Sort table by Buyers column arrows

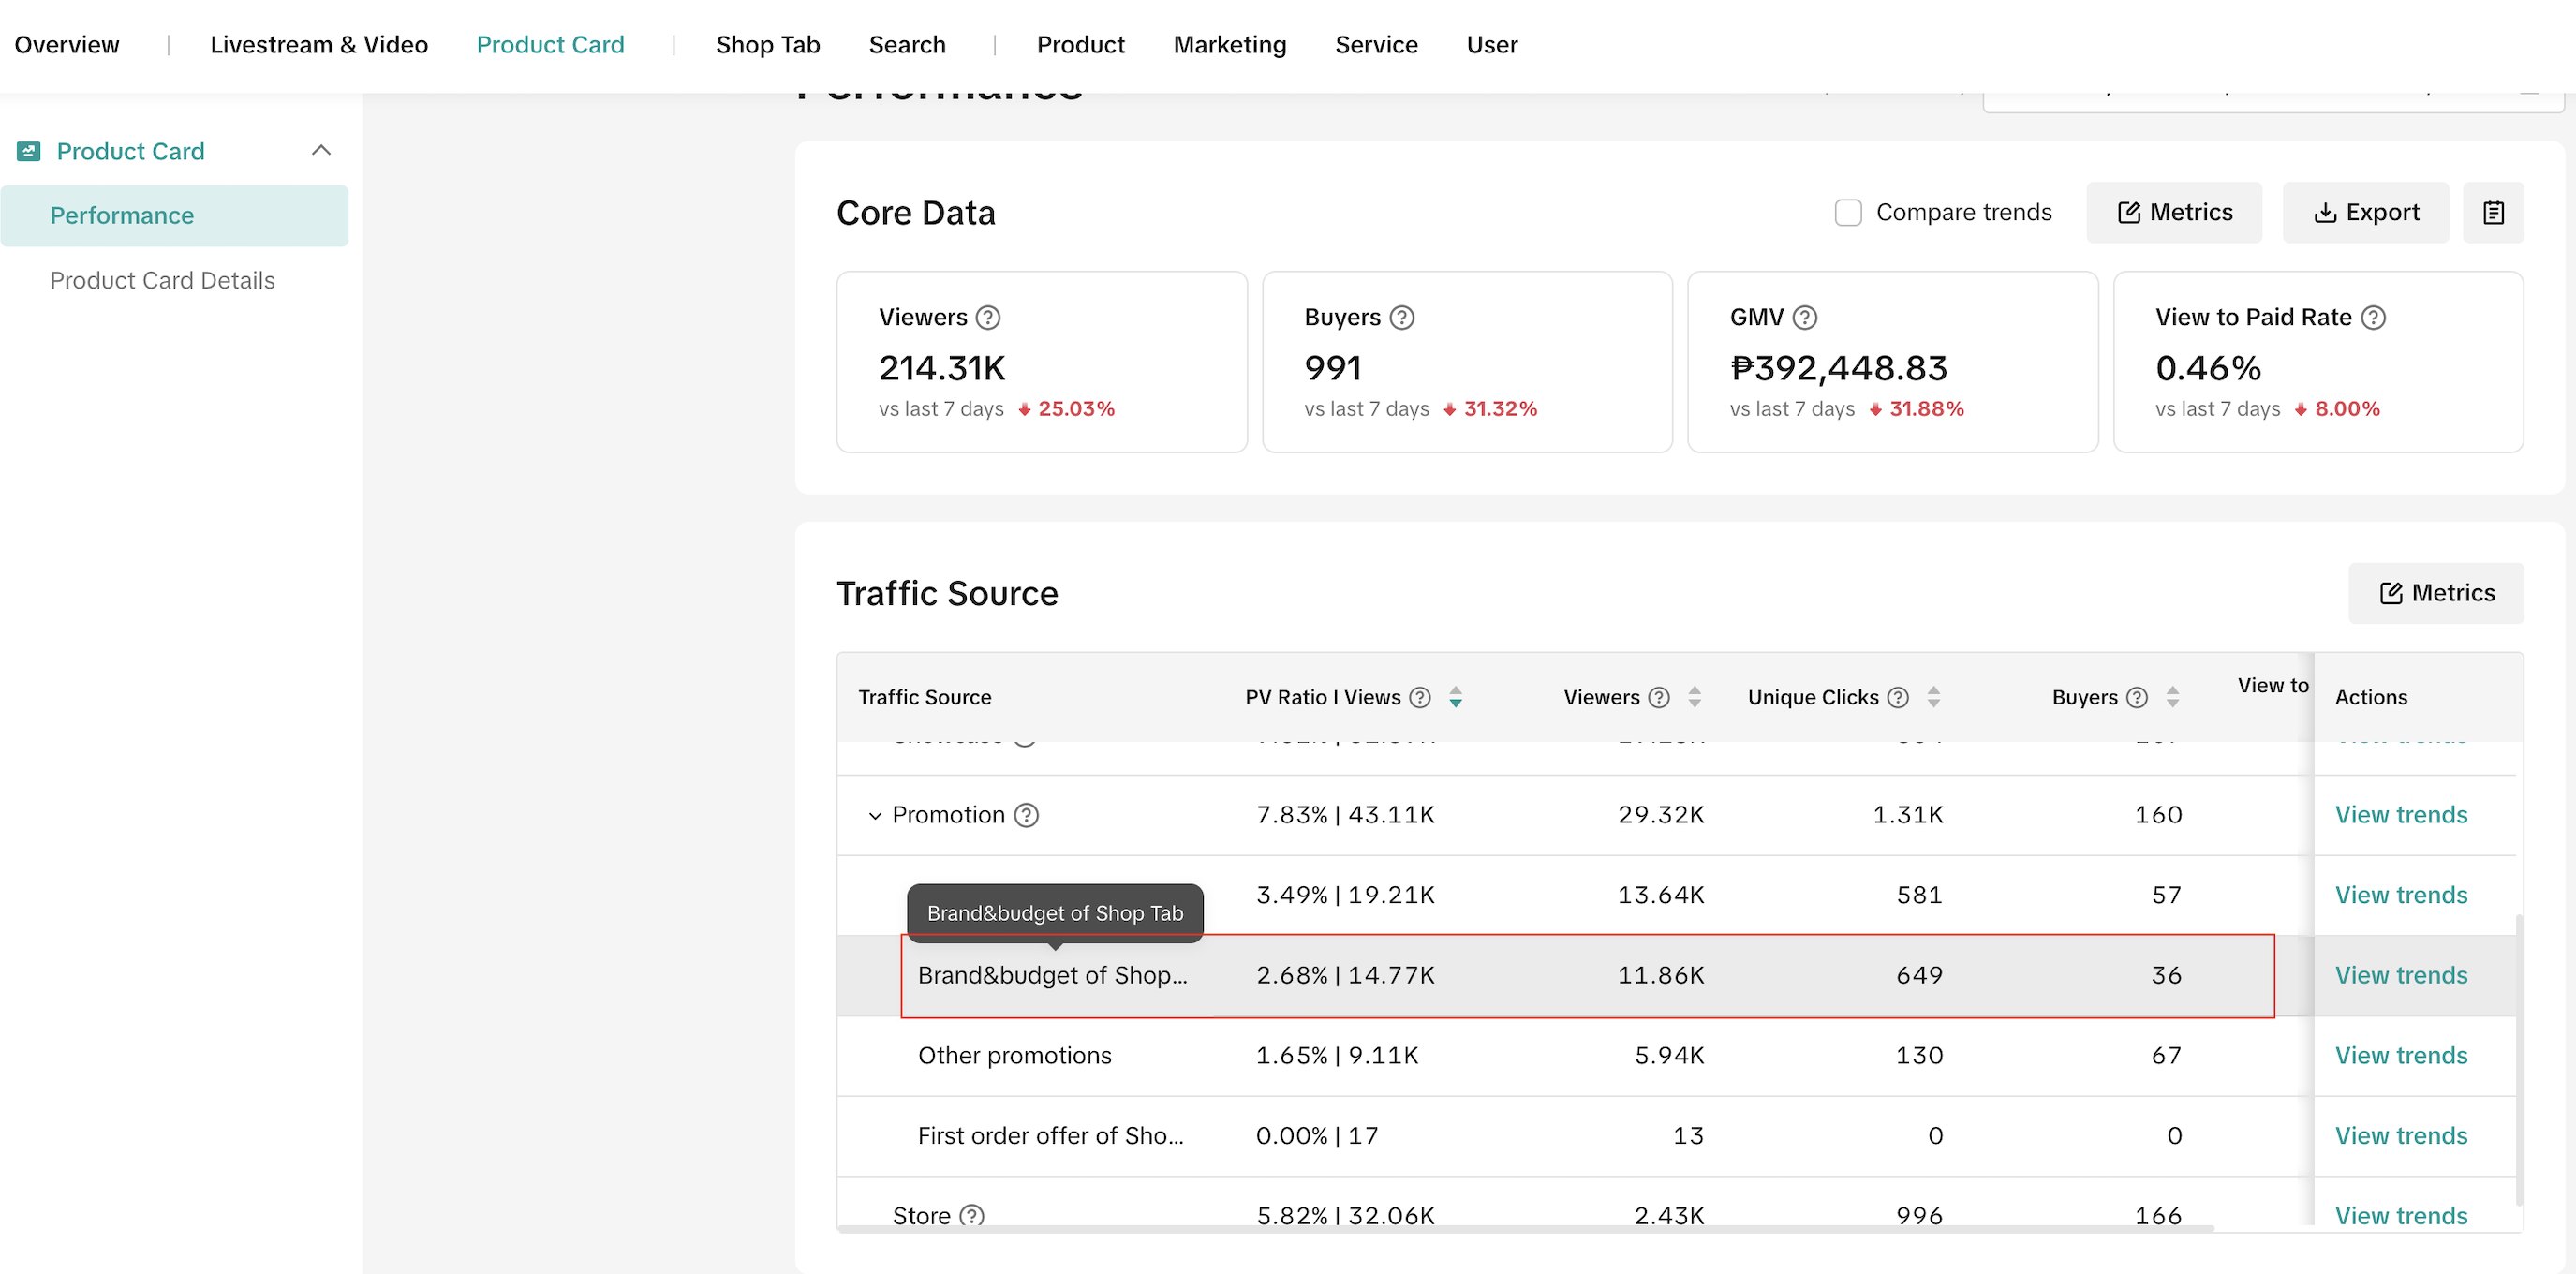2173,697
